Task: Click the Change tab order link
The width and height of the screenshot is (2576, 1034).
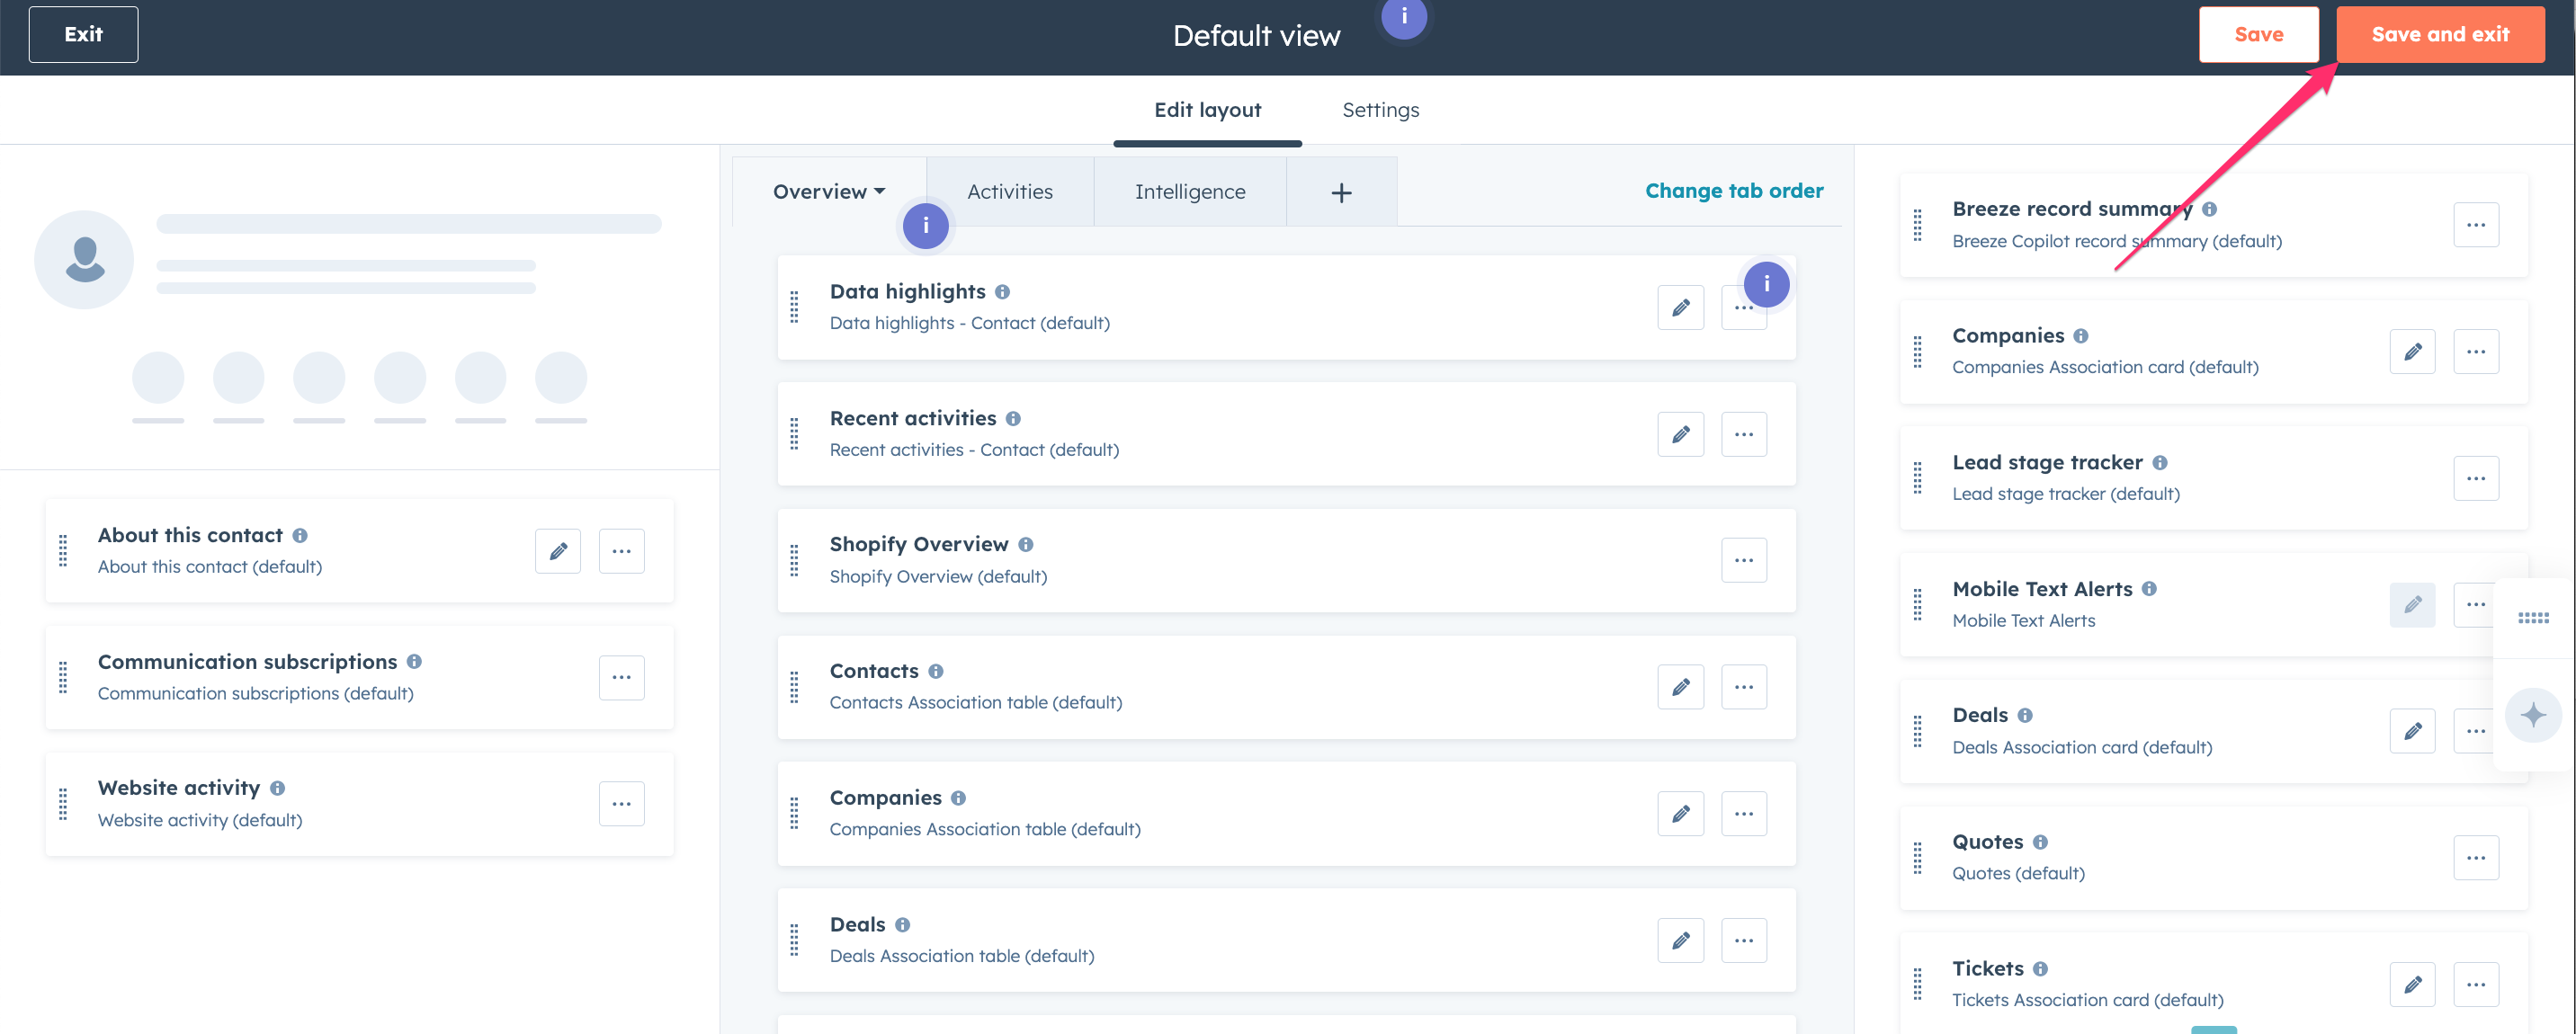Action: [x=1734, y=190]
